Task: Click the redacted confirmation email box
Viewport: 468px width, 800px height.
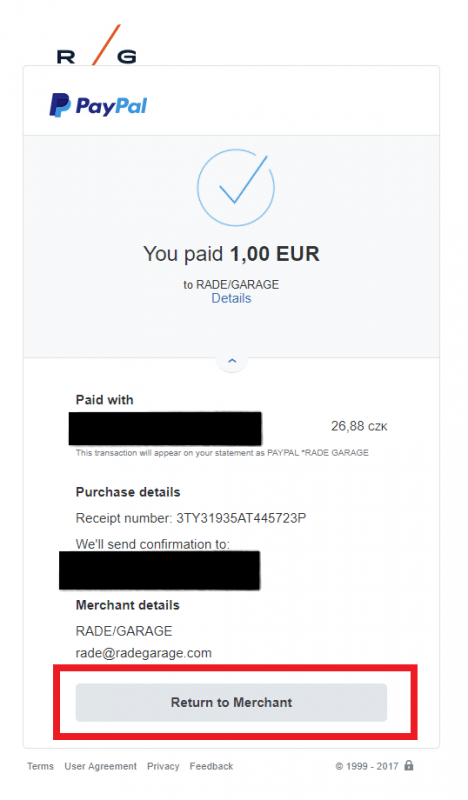Action: [x=160, y=570]
